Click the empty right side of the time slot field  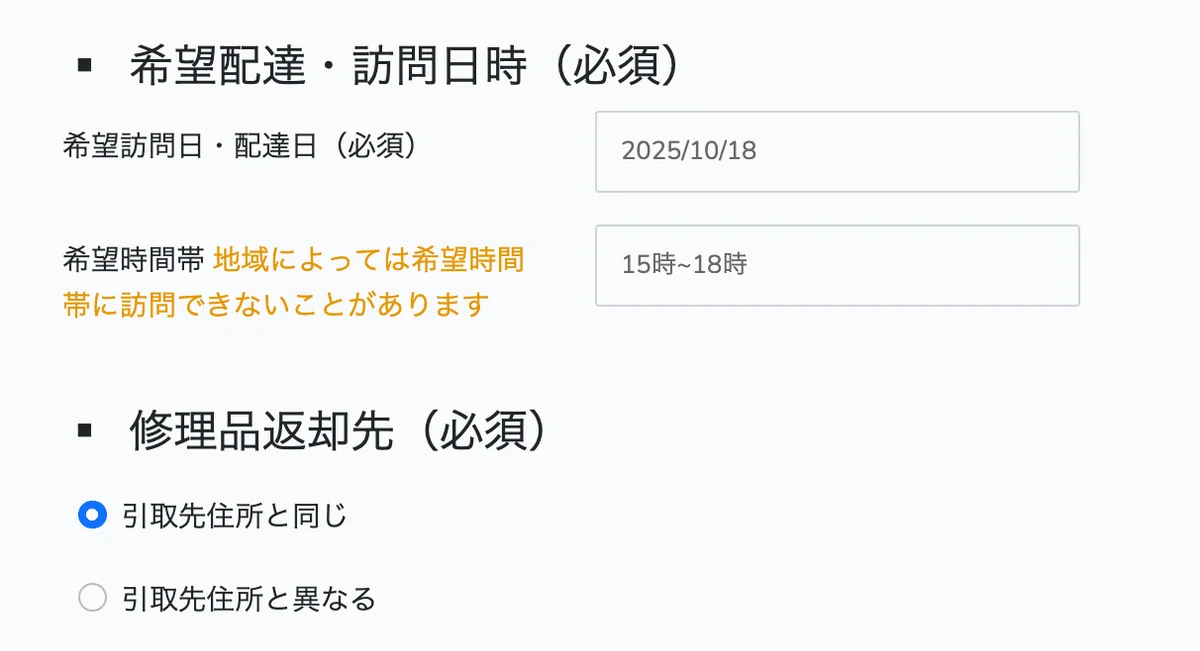click(950, 265)
